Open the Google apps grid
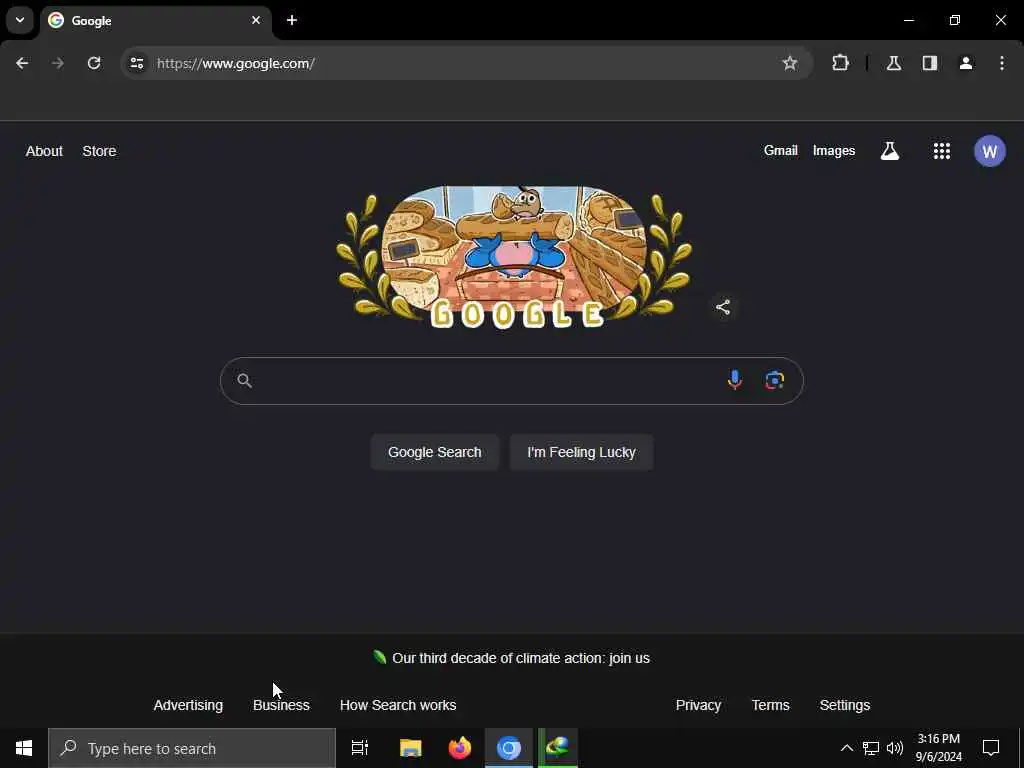1024x768 pixels. pyautogui.click(x=942, y=151)
